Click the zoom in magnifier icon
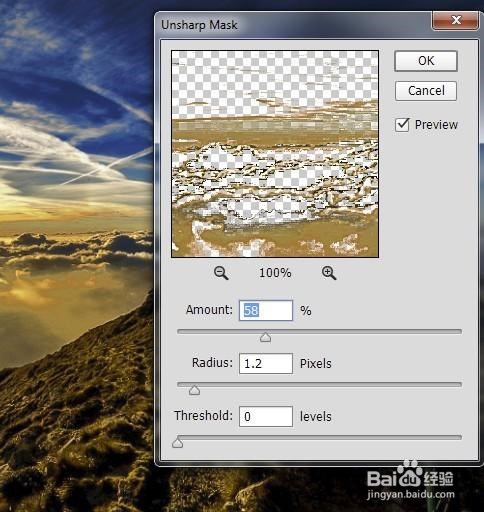 coord(329,273)
